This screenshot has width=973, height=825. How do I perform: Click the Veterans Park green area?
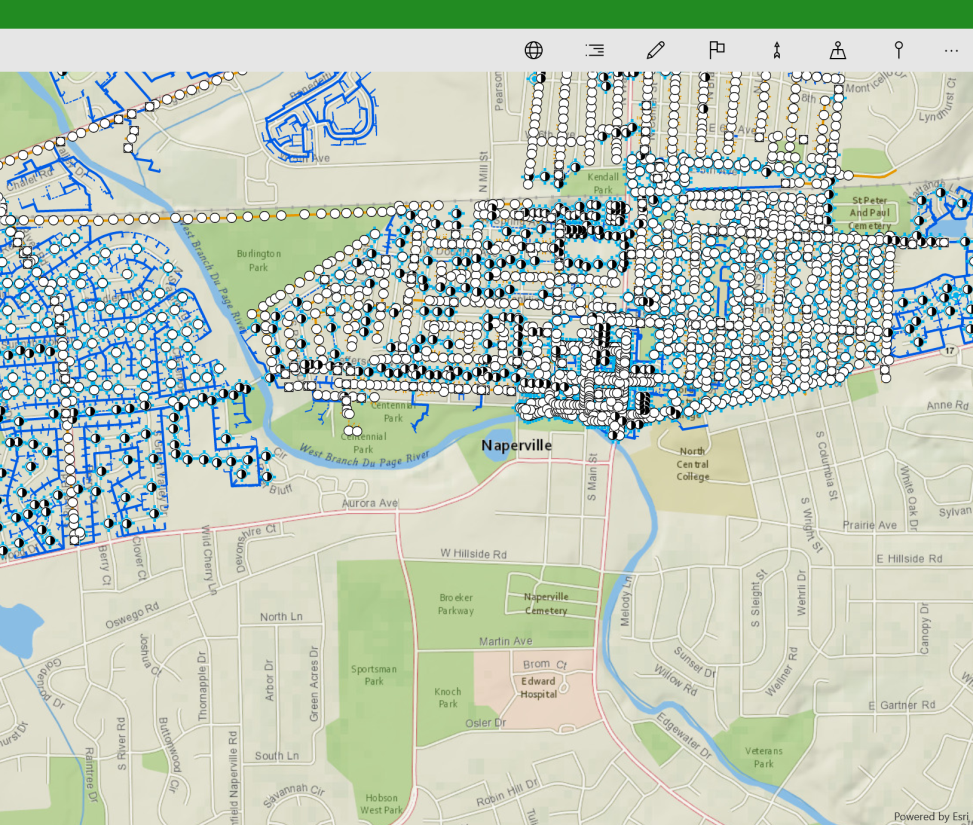pos(764,757)
